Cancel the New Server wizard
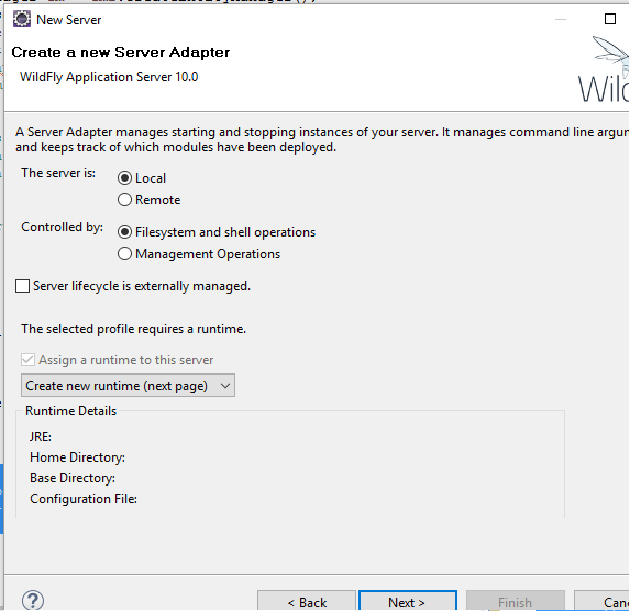 pyautogui.click(x=602, y=601)
